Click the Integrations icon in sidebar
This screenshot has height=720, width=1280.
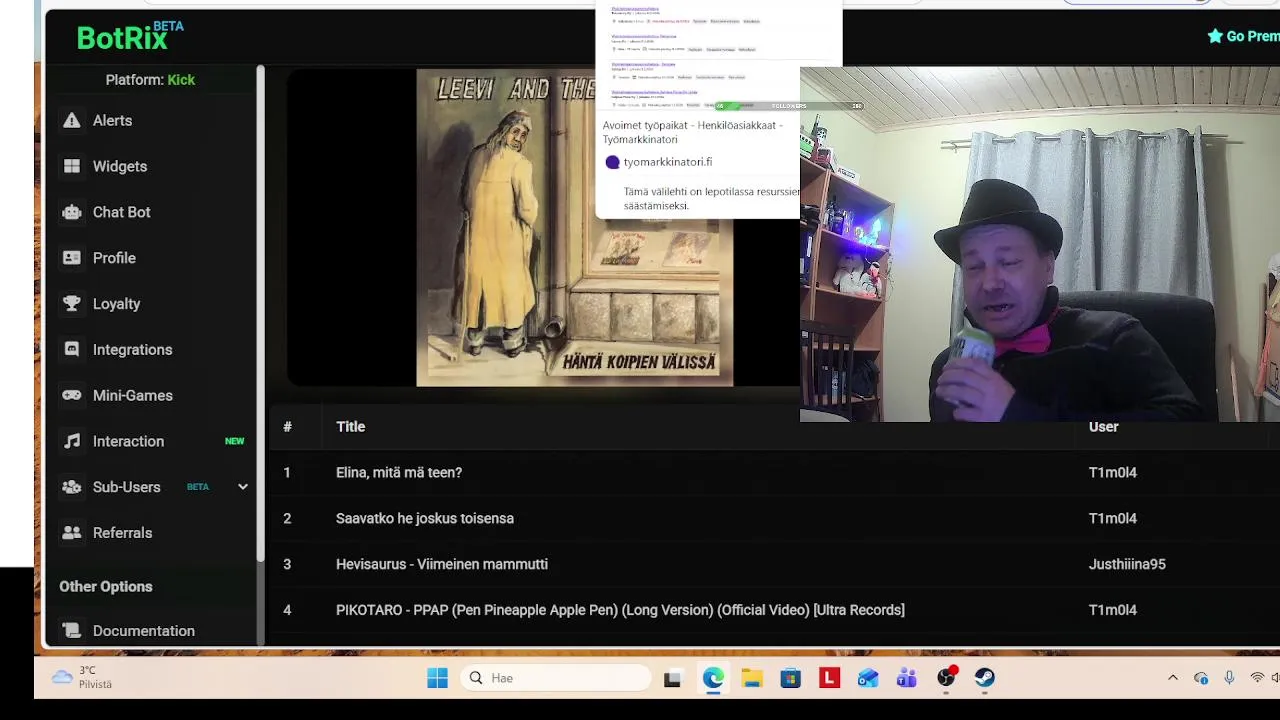point(72,350)
